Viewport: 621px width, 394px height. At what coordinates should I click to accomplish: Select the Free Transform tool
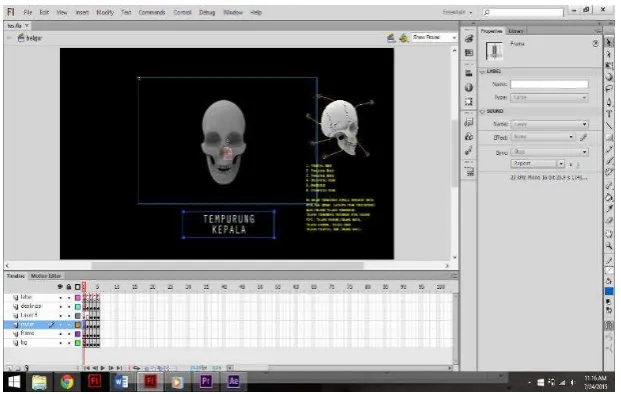pyautogui.click(x=609, y=65)
